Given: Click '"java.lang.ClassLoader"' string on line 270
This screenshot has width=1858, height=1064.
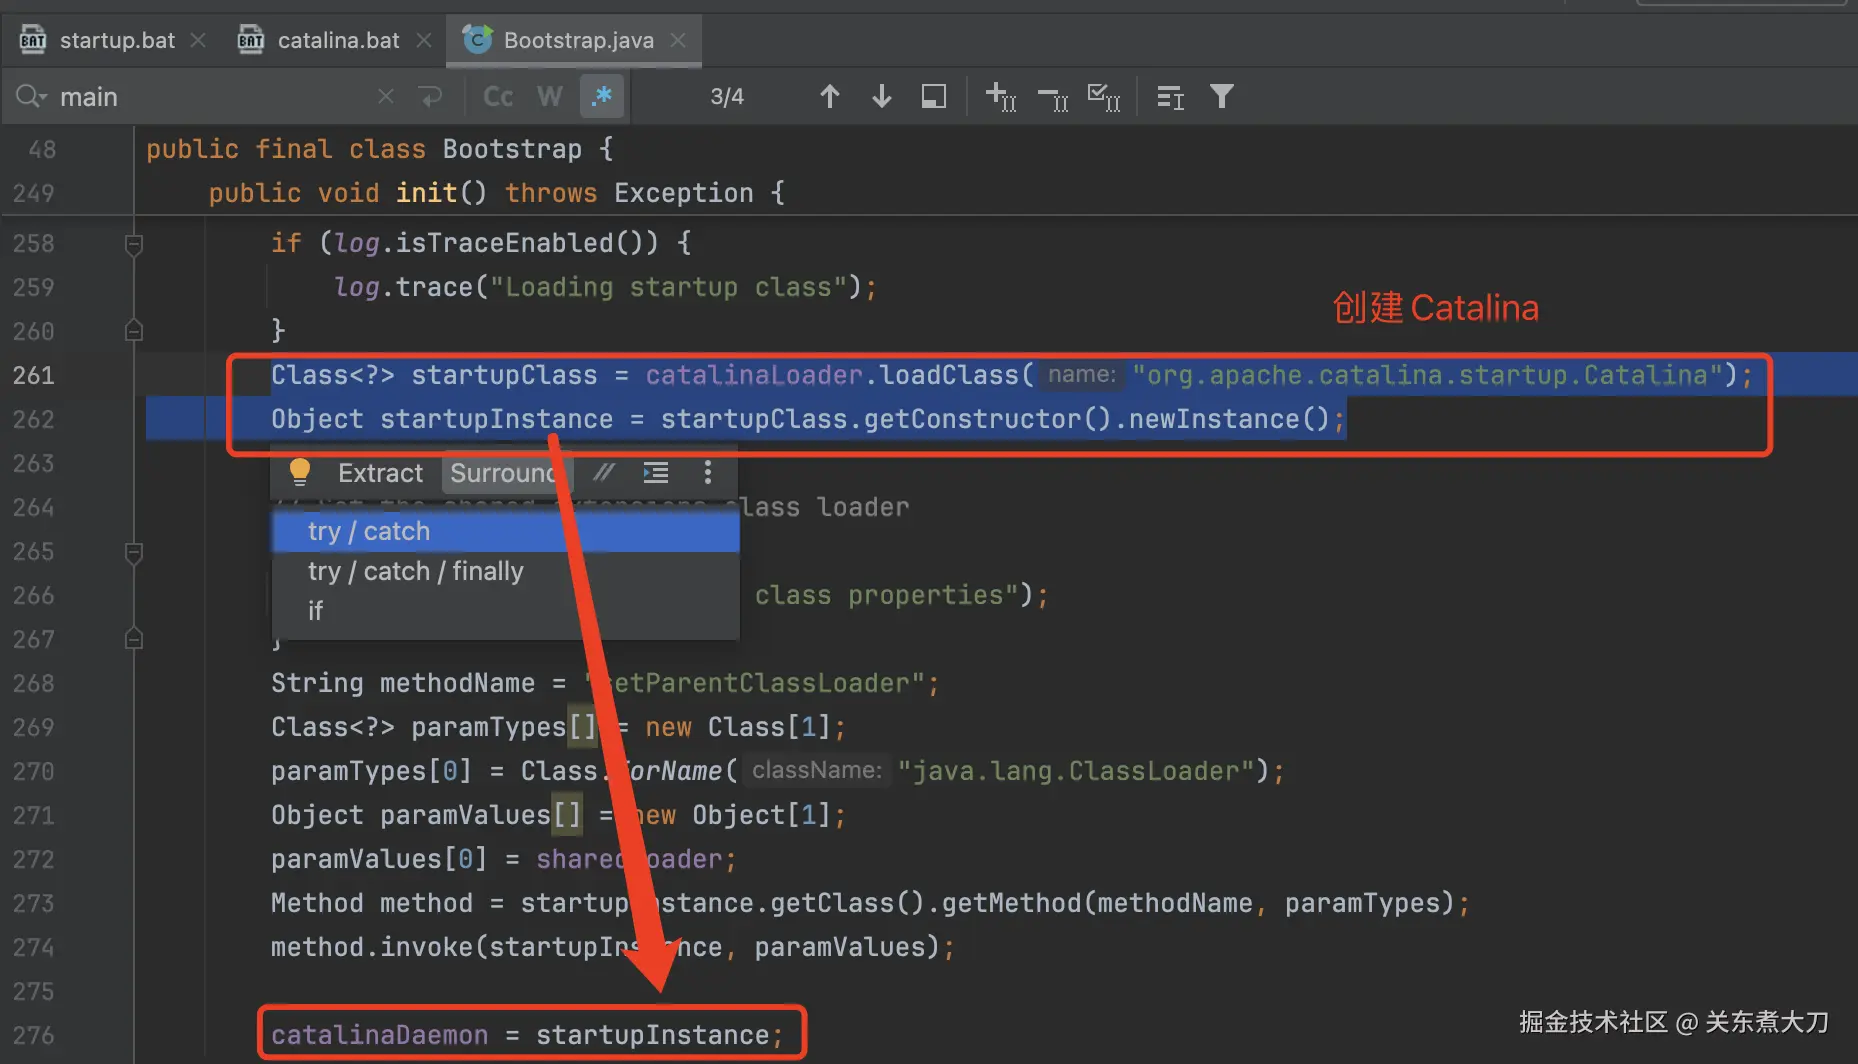Looking at the screenshot, I should point(1076,771).
